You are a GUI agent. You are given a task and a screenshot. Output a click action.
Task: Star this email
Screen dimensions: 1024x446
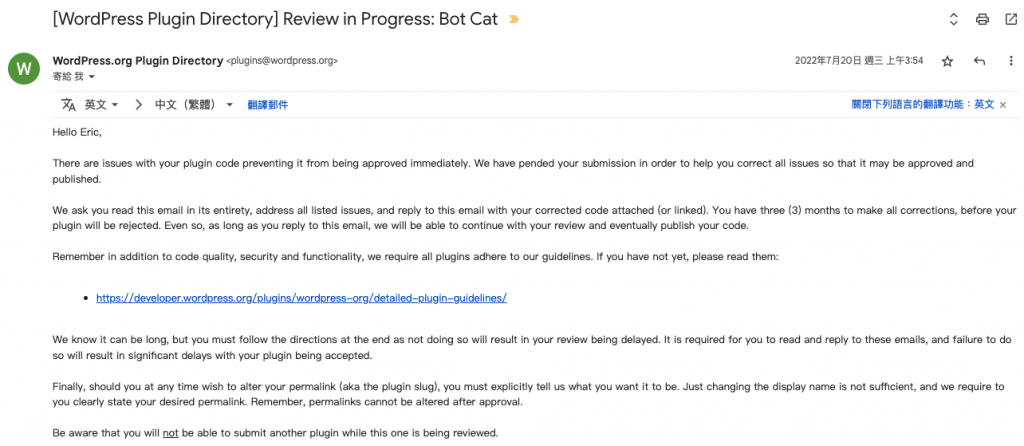click(947, 61)
